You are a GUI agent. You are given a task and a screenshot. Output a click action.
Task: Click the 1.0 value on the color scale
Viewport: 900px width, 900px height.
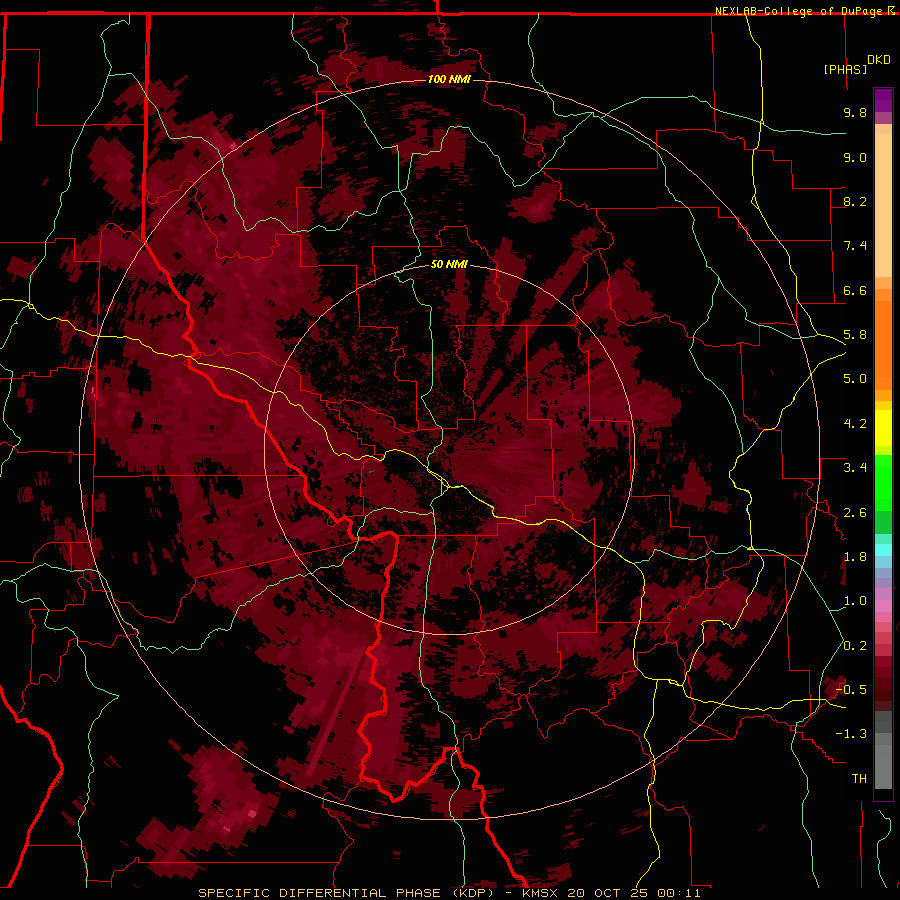(855, 601)
